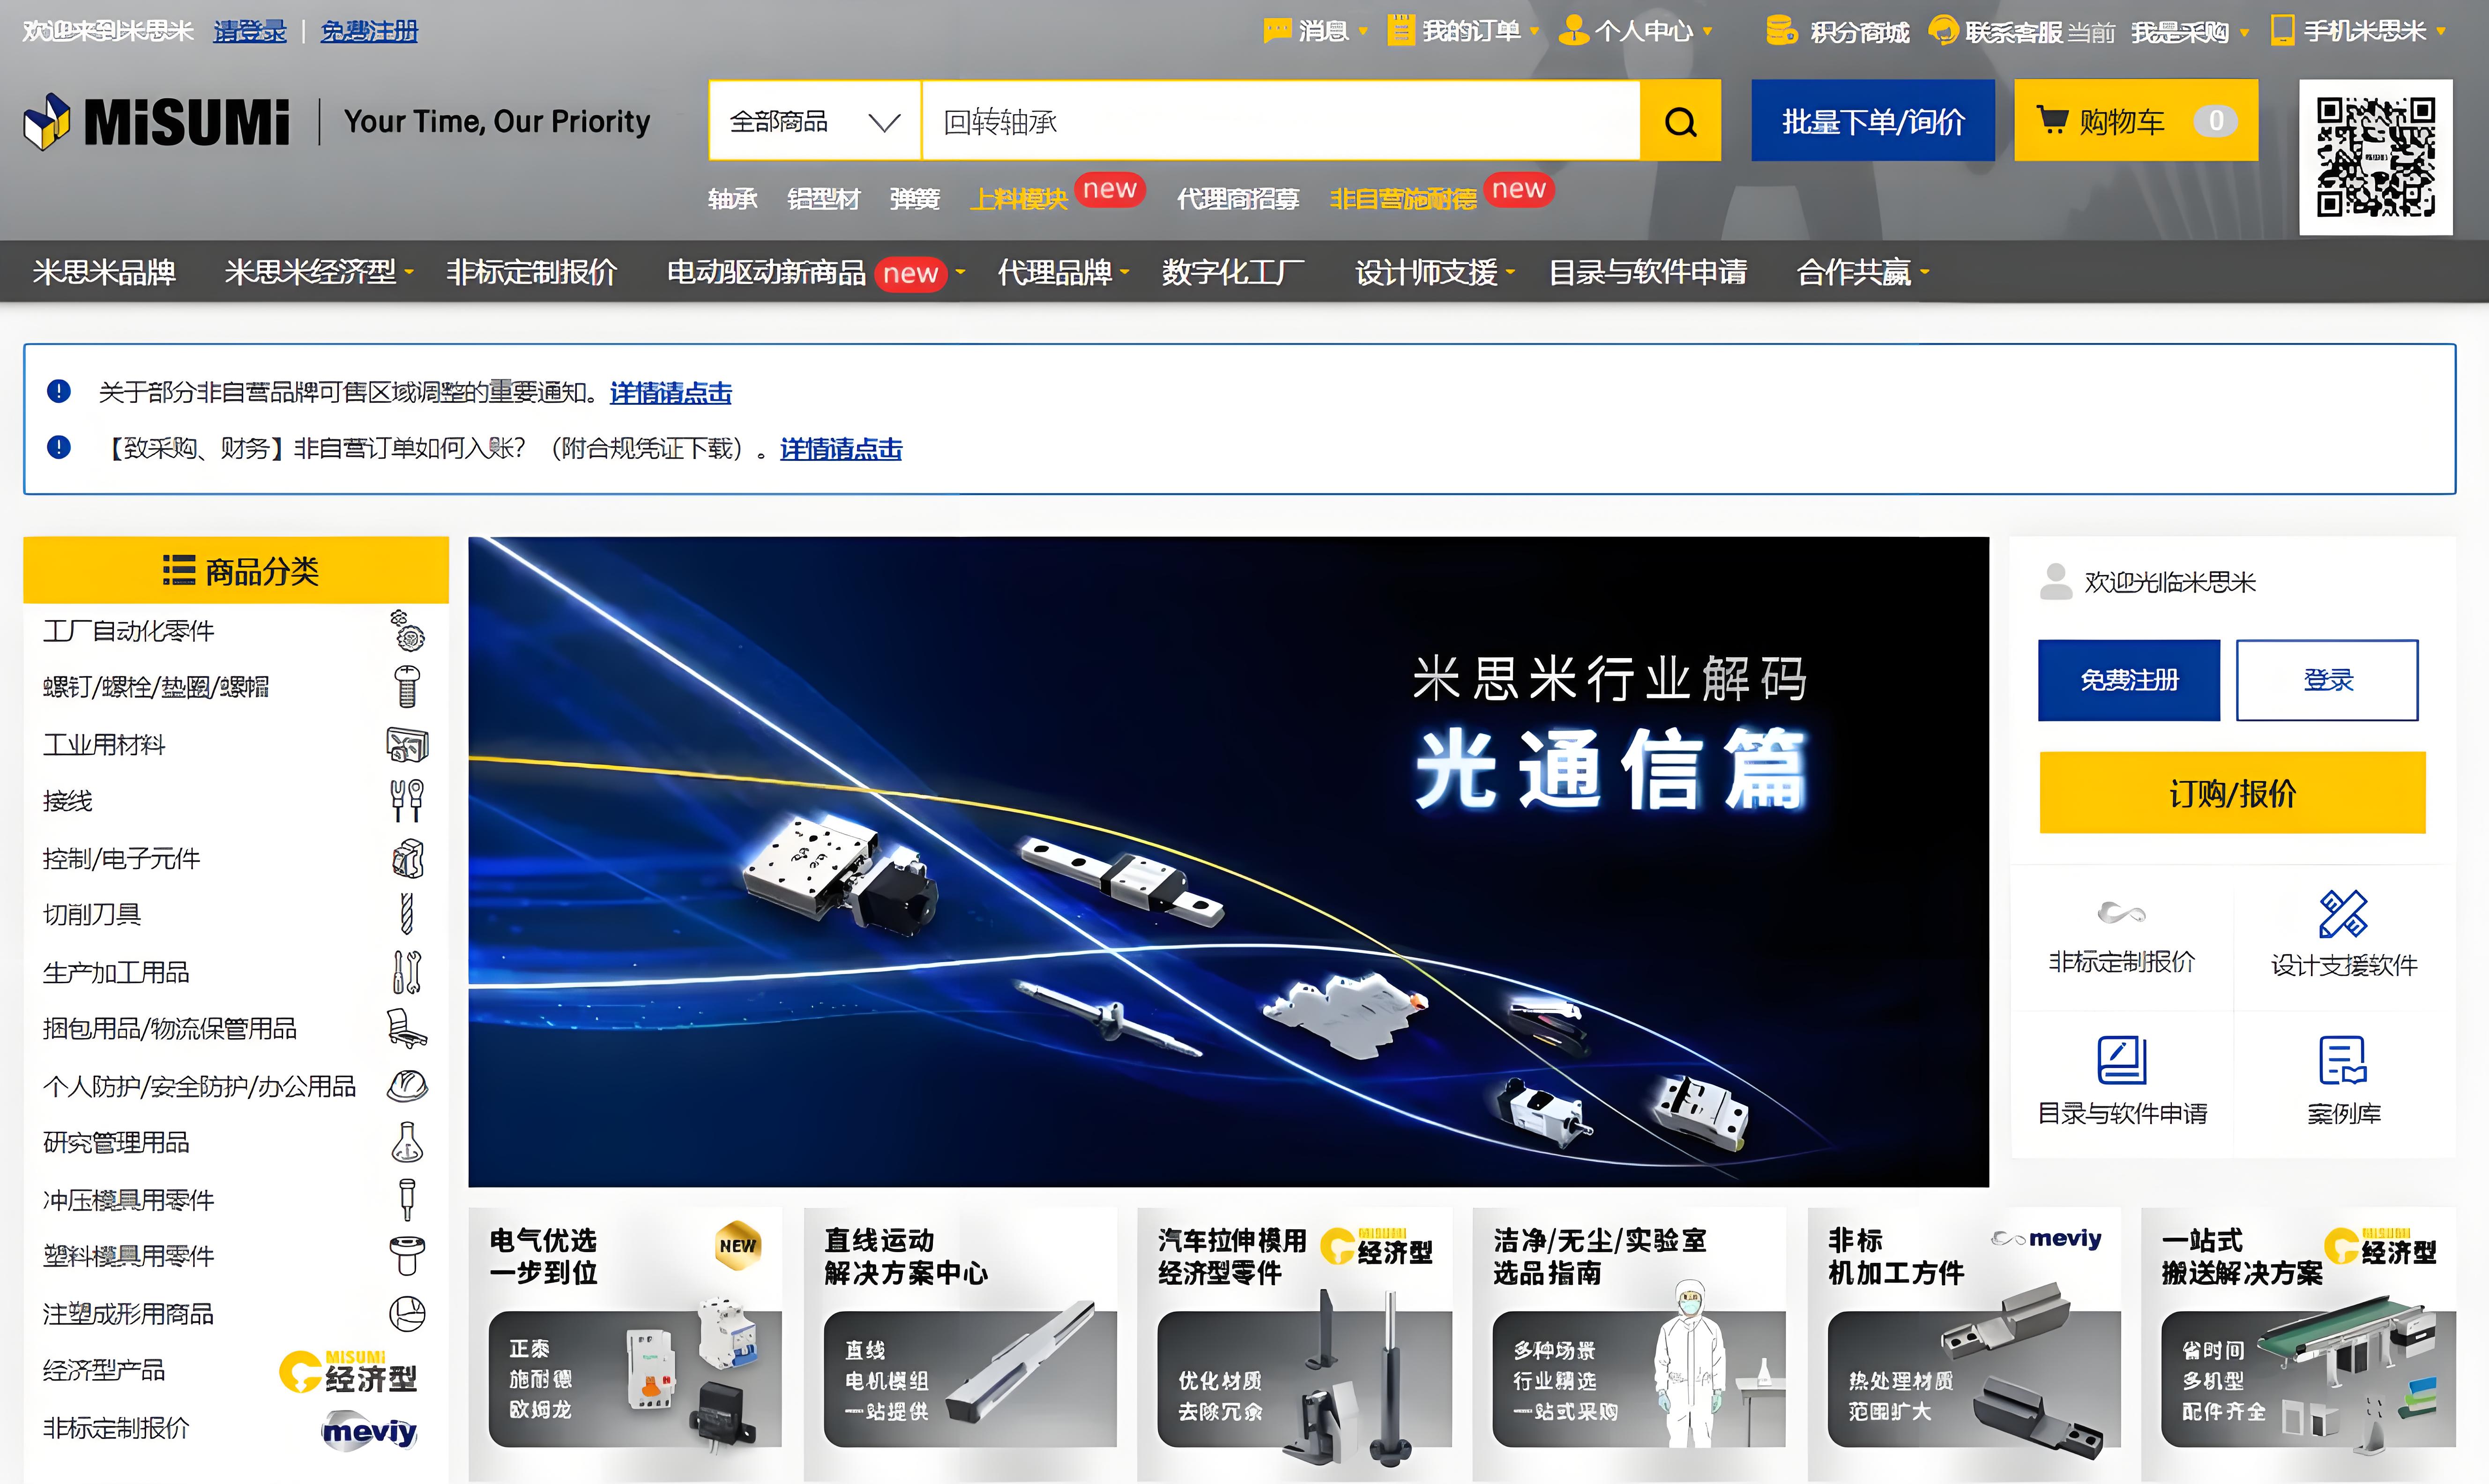Click wrench icon beside 生产加工用品
This screenshot has width=2489, height=1484.
click(407, 972)
